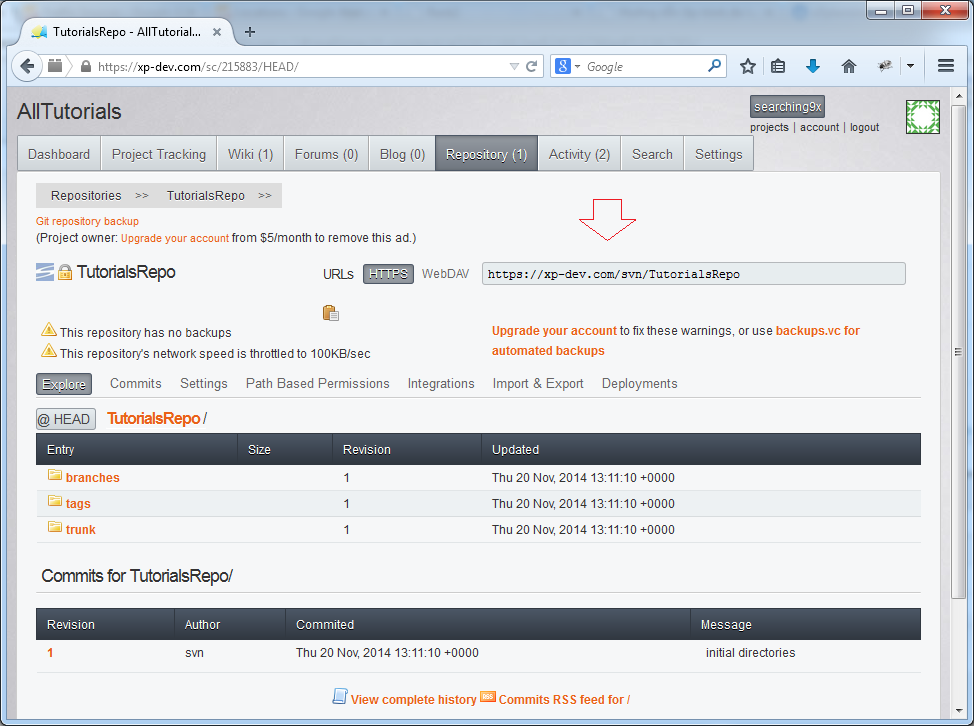Click the searching9x username button

[787, 107]
